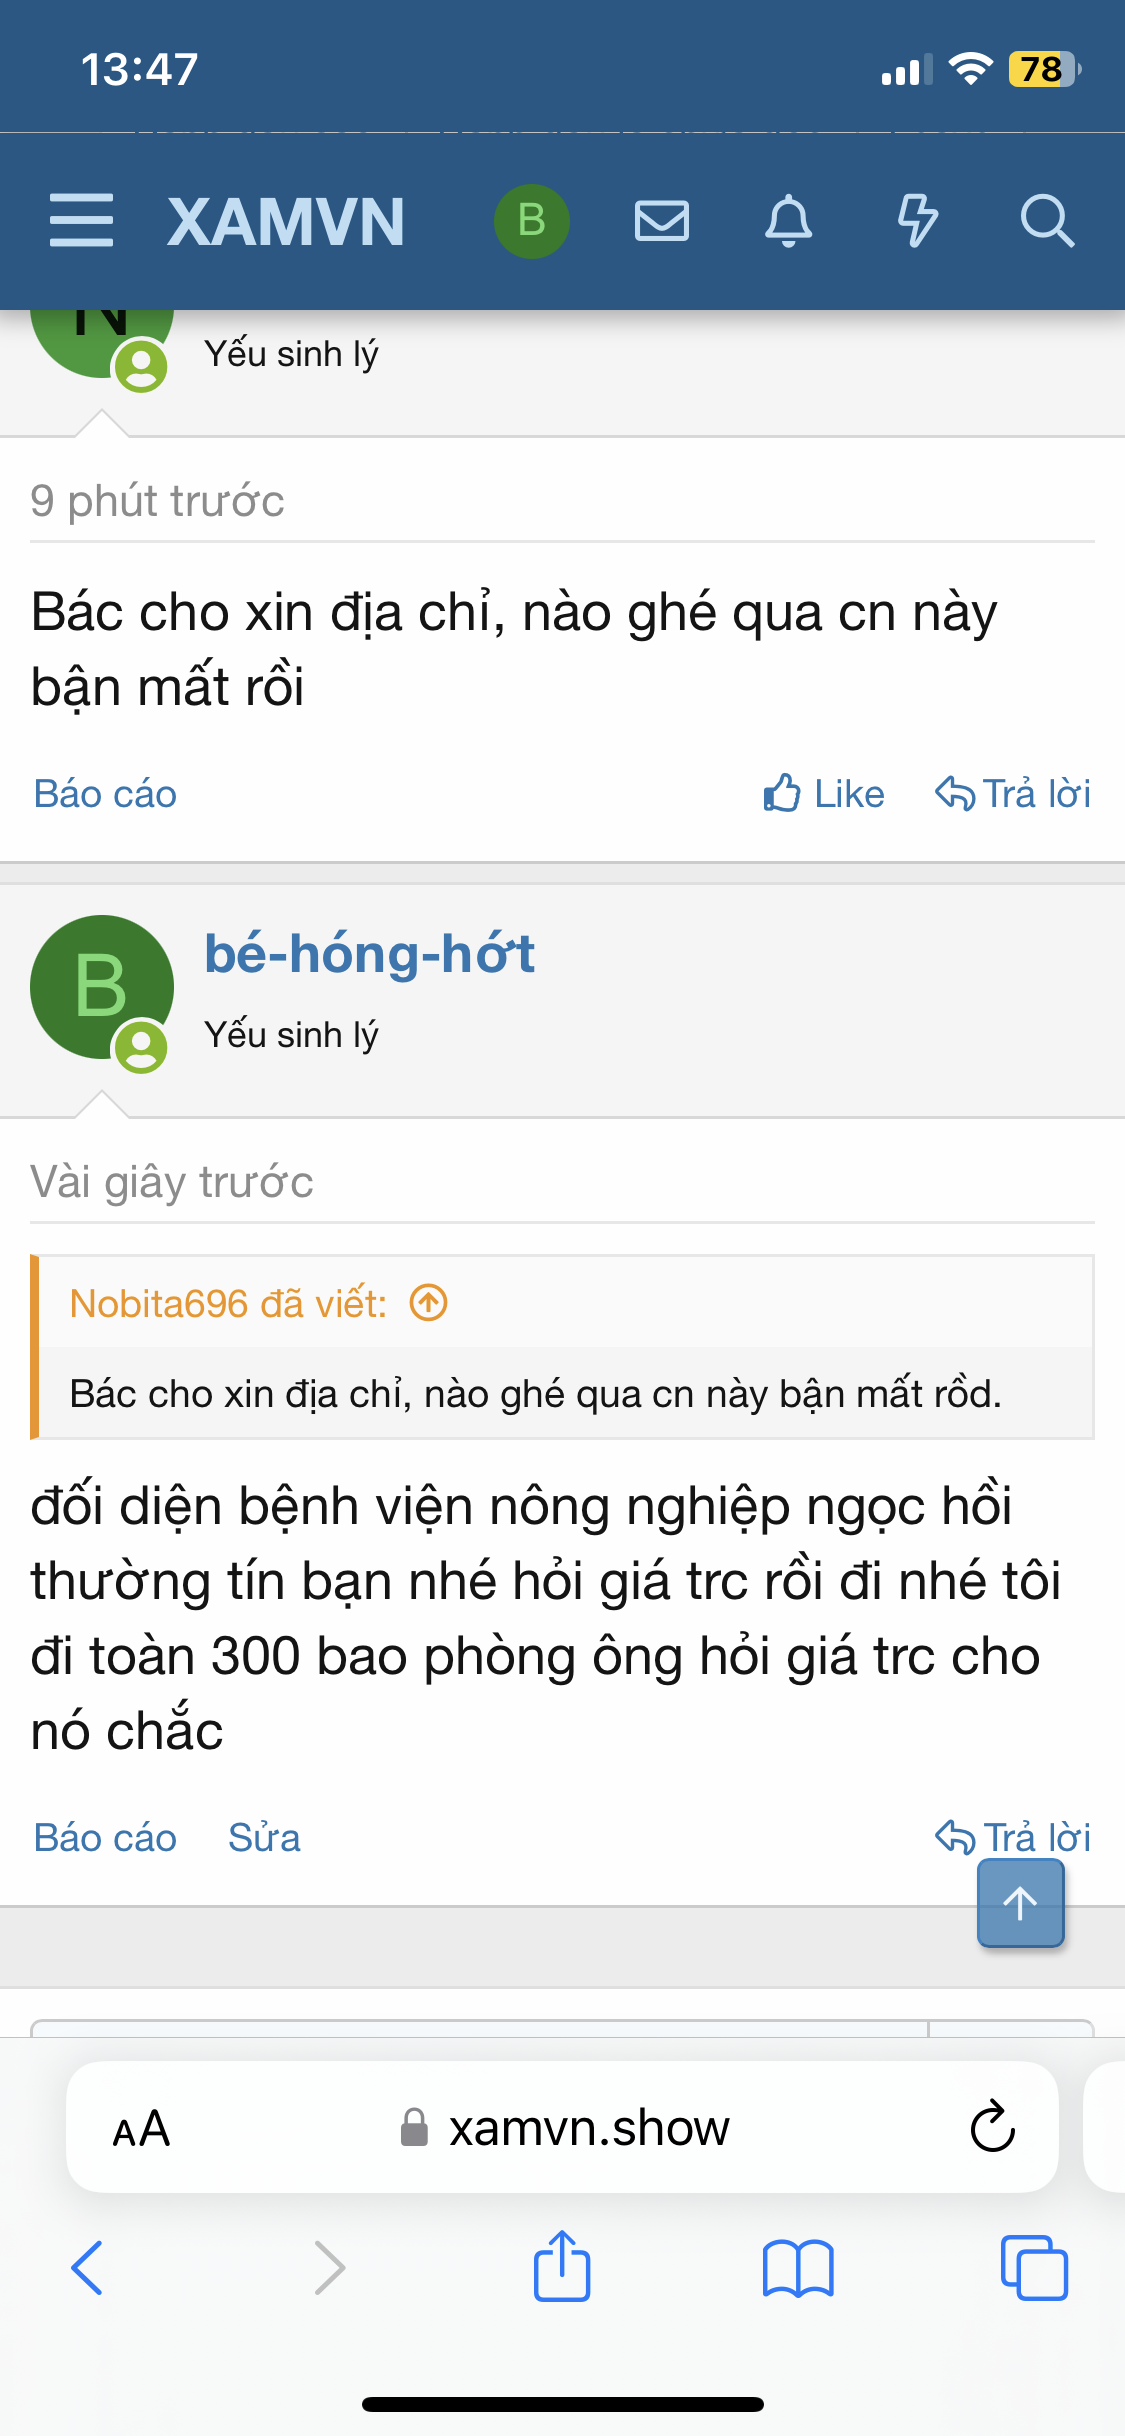This screenshot has width=1125, height=2436.
Task: Open the inbox envelope icon
Action: [662, 221]
